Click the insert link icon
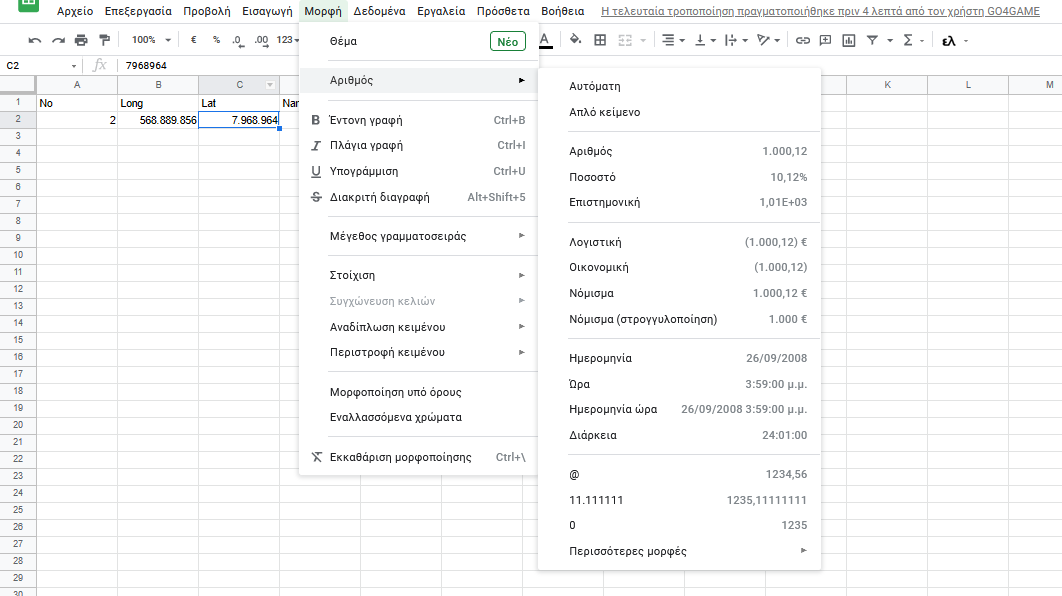1062x596 pixels. 803,41
